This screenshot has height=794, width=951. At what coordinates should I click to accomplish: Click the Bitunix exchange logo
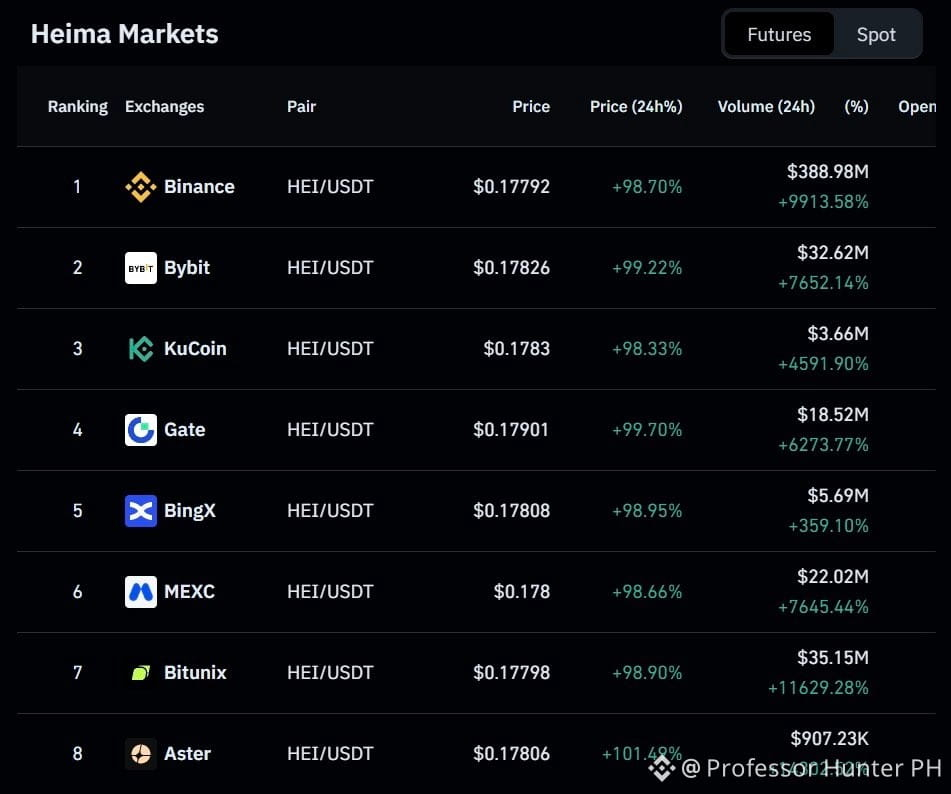pyautogui.click(x=141, y=673)
